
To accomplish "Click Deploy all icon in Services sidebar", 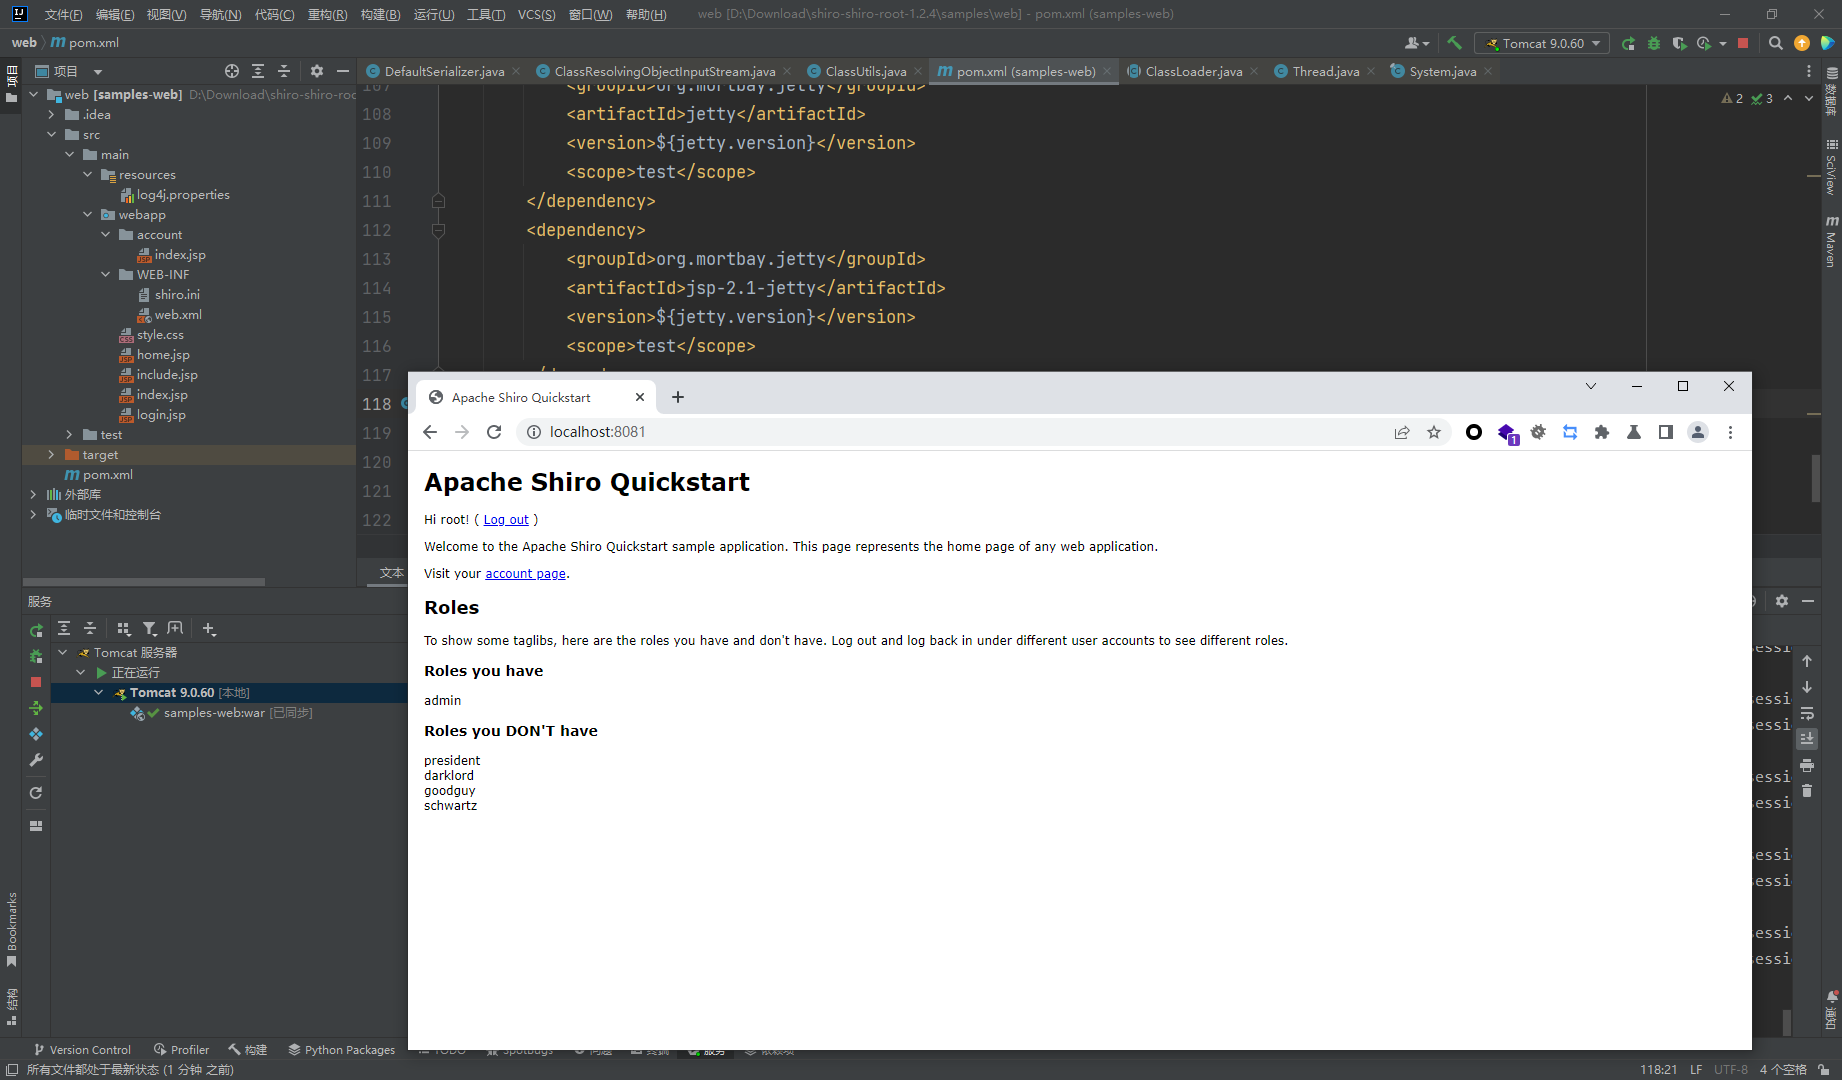I will click(x=36, y=708).
